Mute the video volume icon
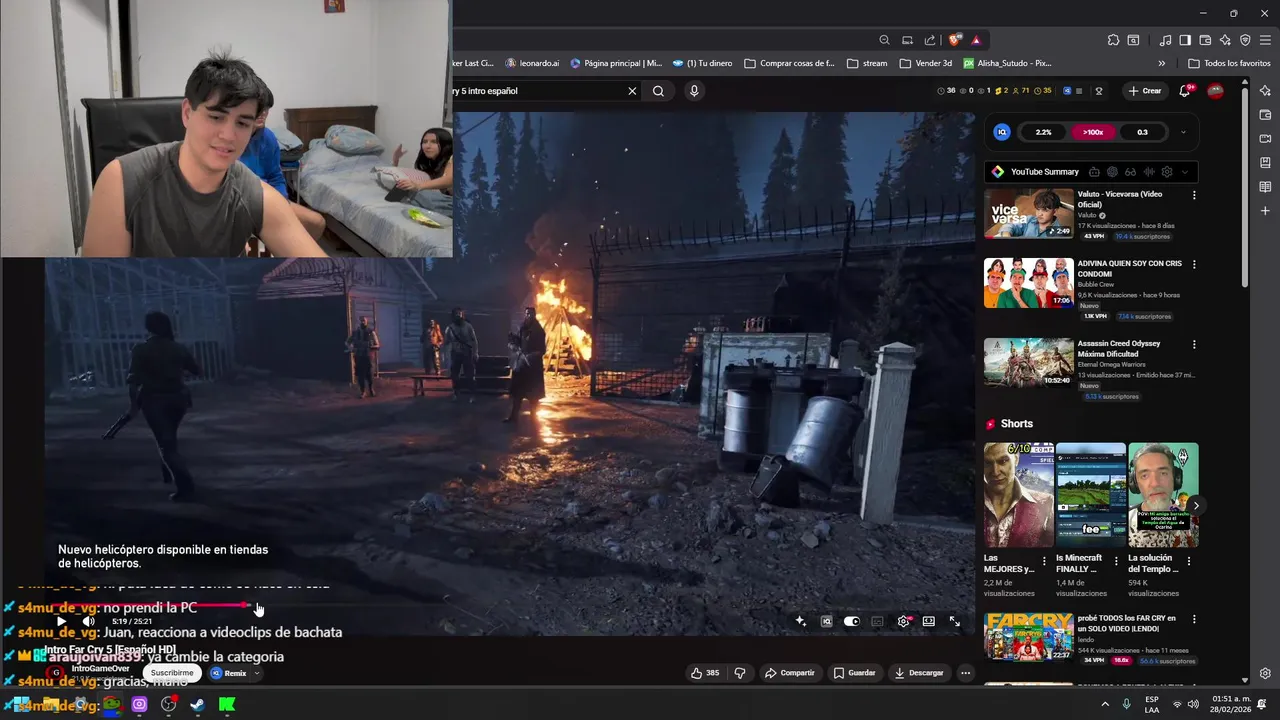The width and height of the screenshot is (1280, 720). coord(88,621)
